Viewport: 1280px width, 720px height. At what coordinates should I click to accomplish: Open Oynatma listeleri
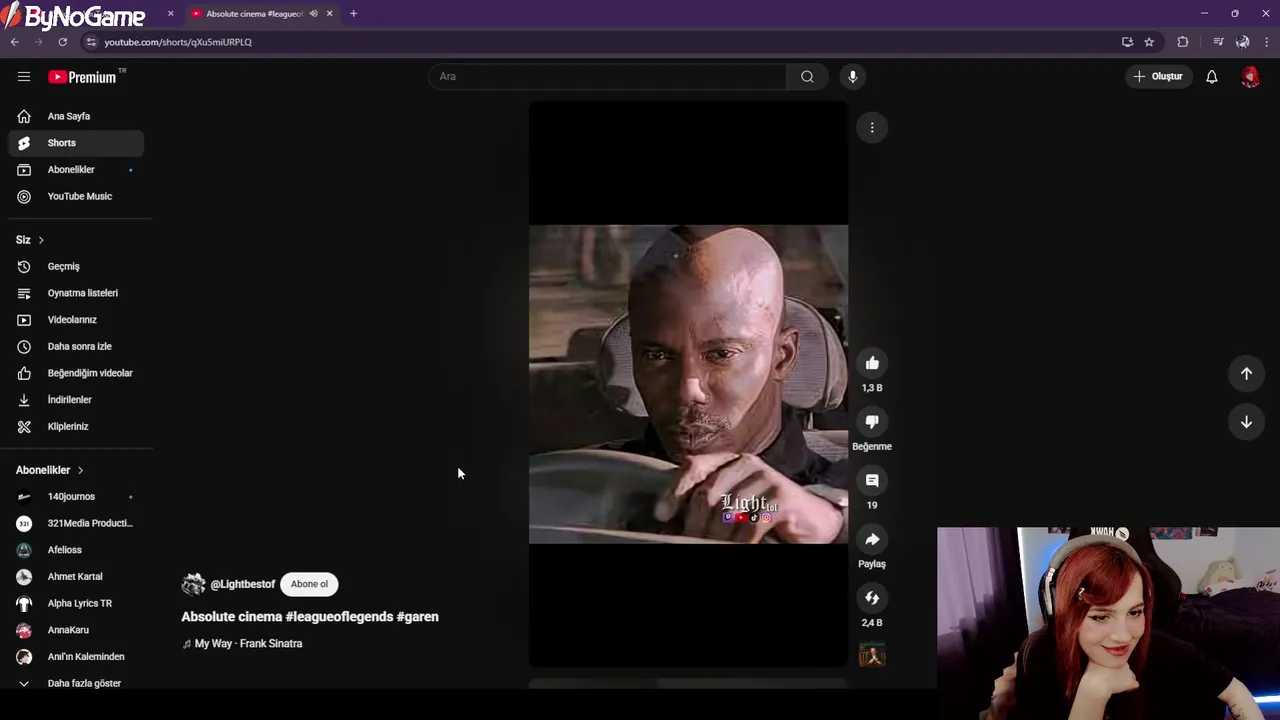pyautogui.click(x=76, y=293)
